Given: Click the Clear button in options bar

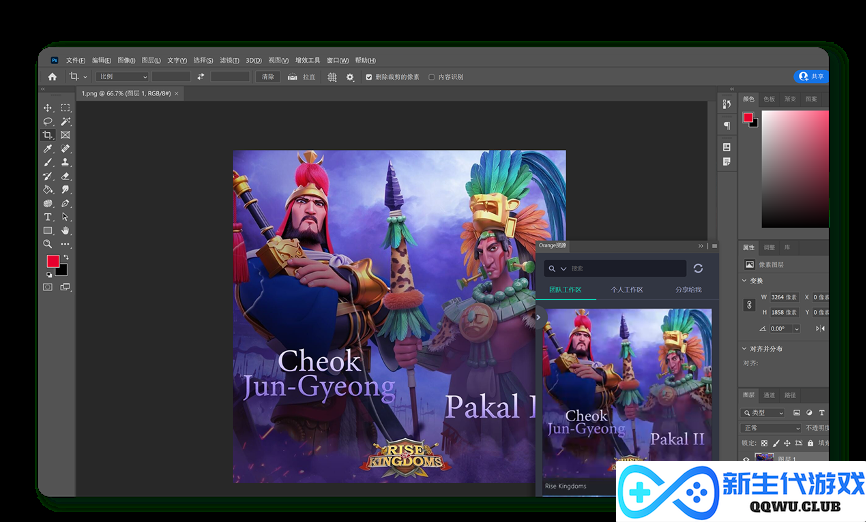Looking at the screenshot, I should pos(268,77).
